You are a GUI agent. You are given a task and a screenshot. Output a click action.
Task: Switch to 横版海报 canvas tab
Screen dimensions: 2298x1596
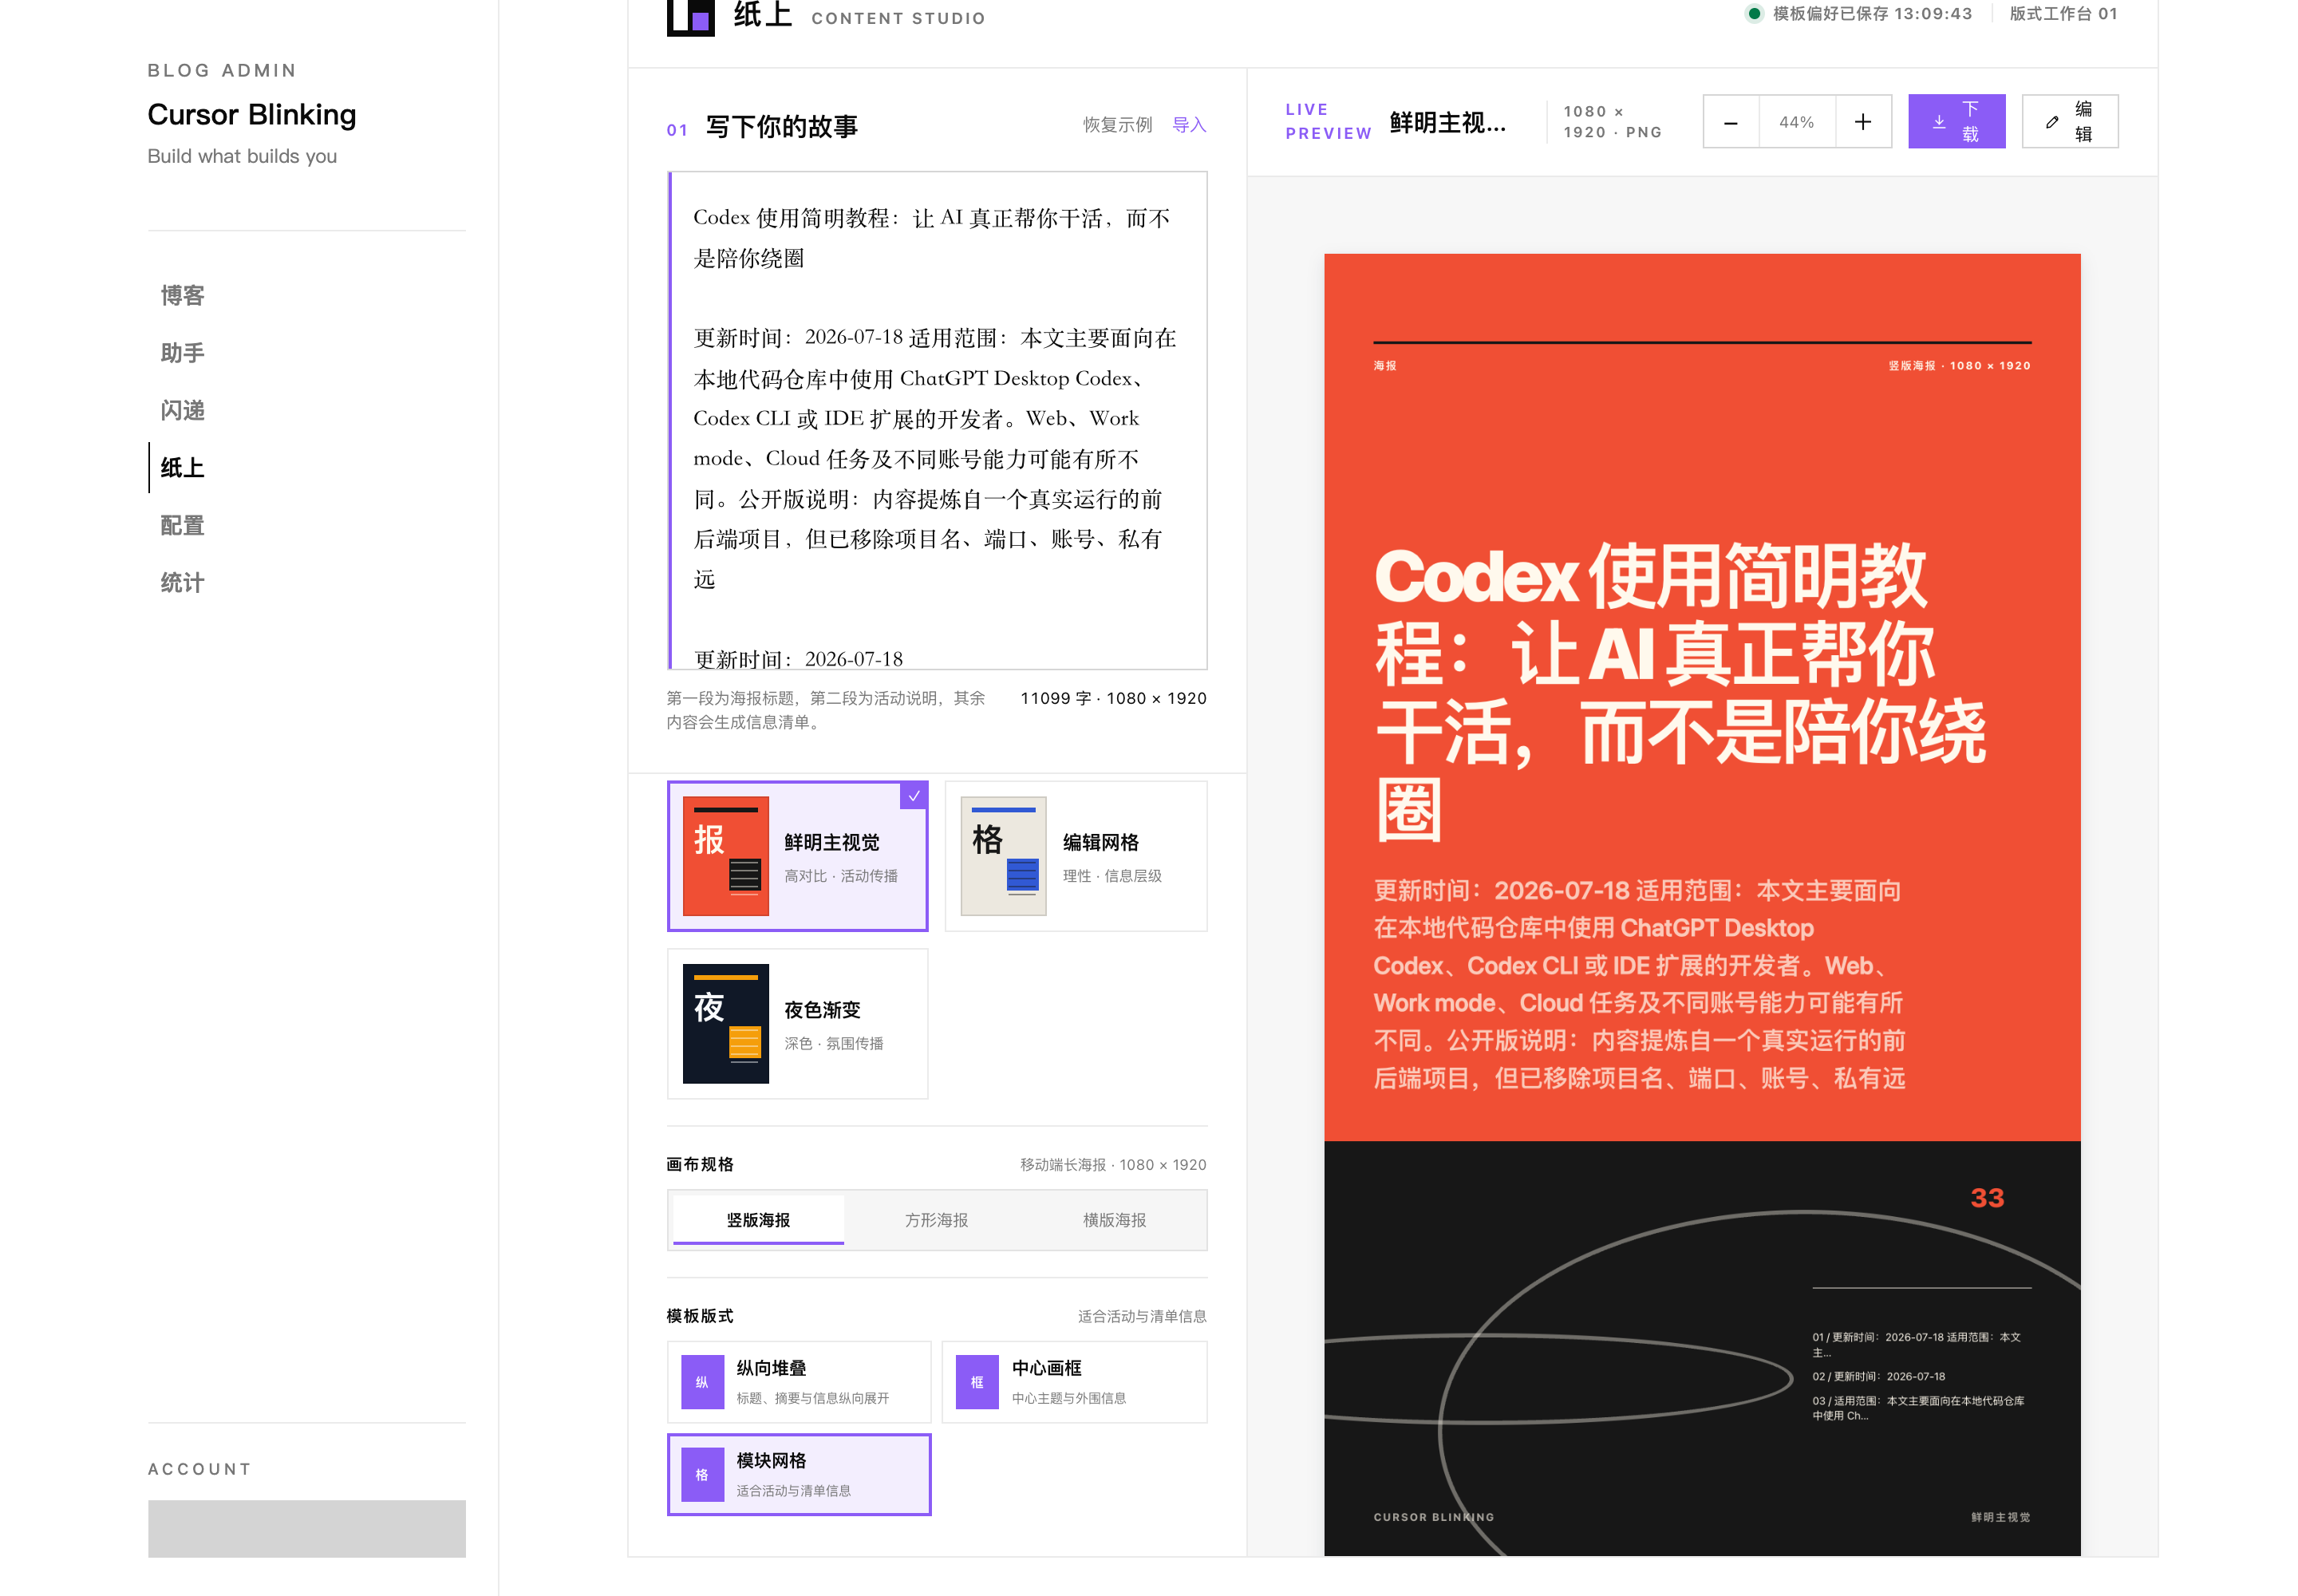[1114, 1220]
